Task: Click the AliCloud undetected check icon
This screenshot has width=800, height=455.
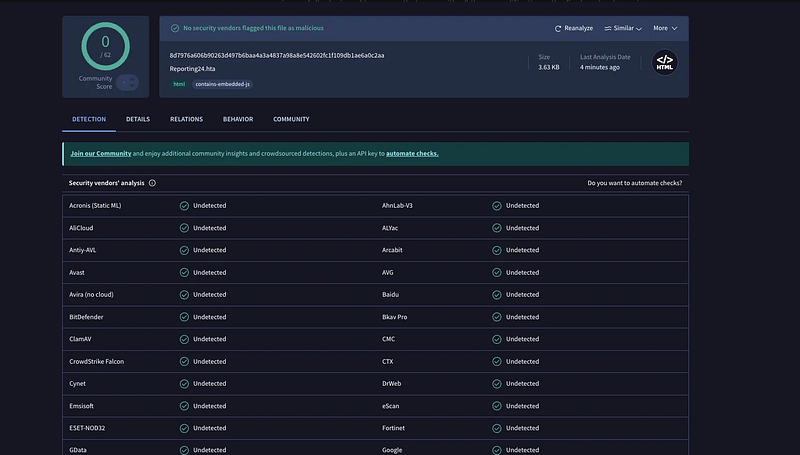Action: (184, 228)
